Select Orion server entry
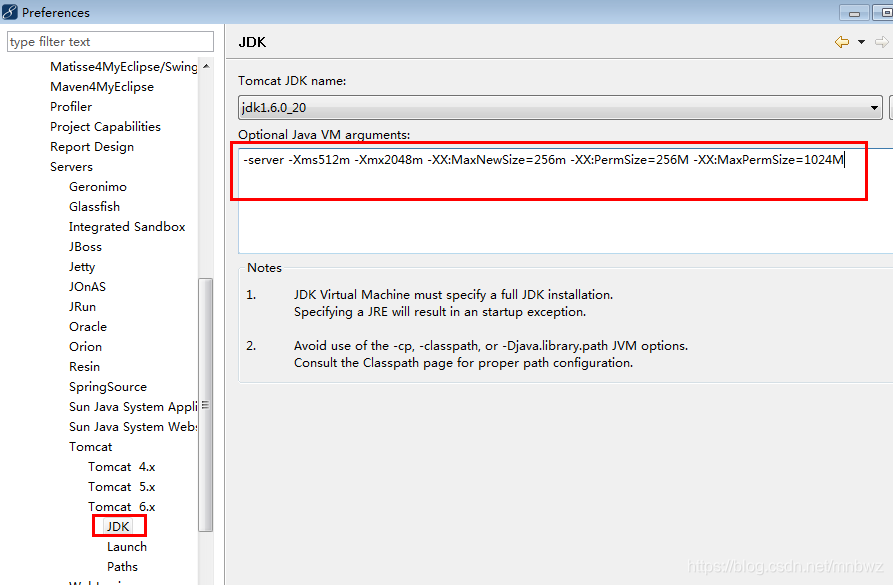 [x=85, y=346]
